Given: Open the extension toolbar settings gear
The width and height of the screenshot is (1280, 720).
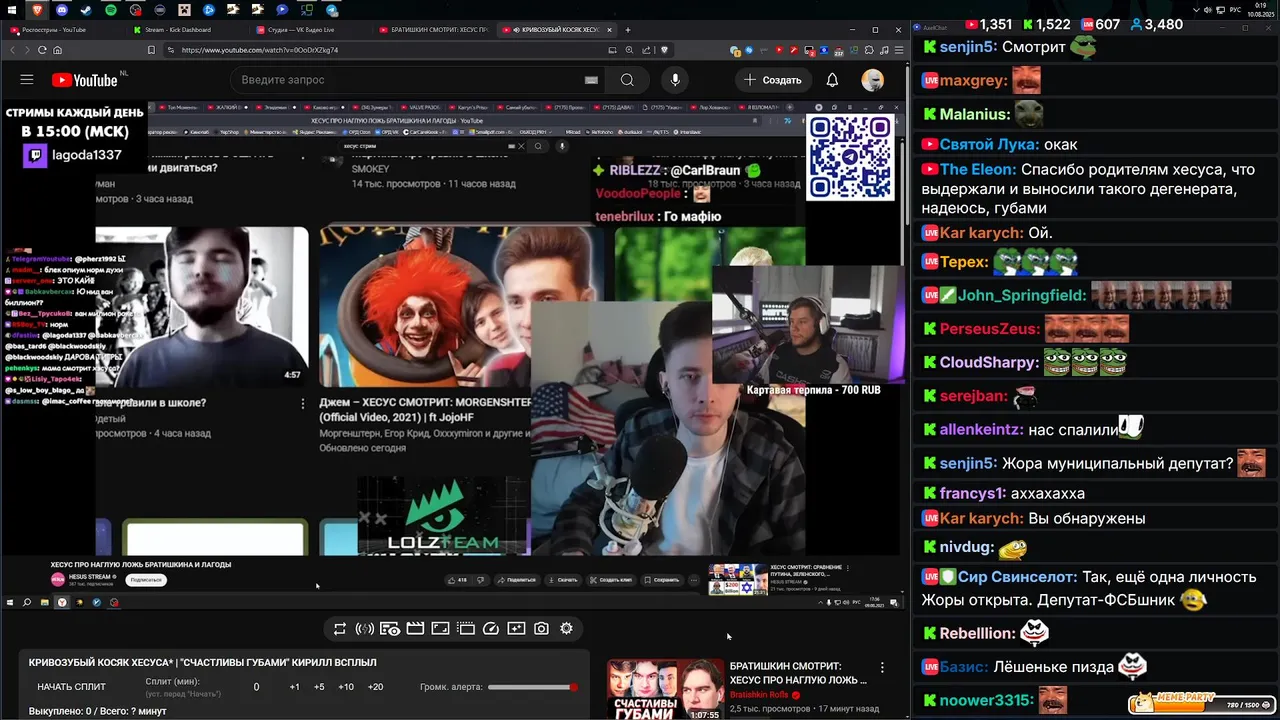Looking at the screenshot, I should point(566,629).
